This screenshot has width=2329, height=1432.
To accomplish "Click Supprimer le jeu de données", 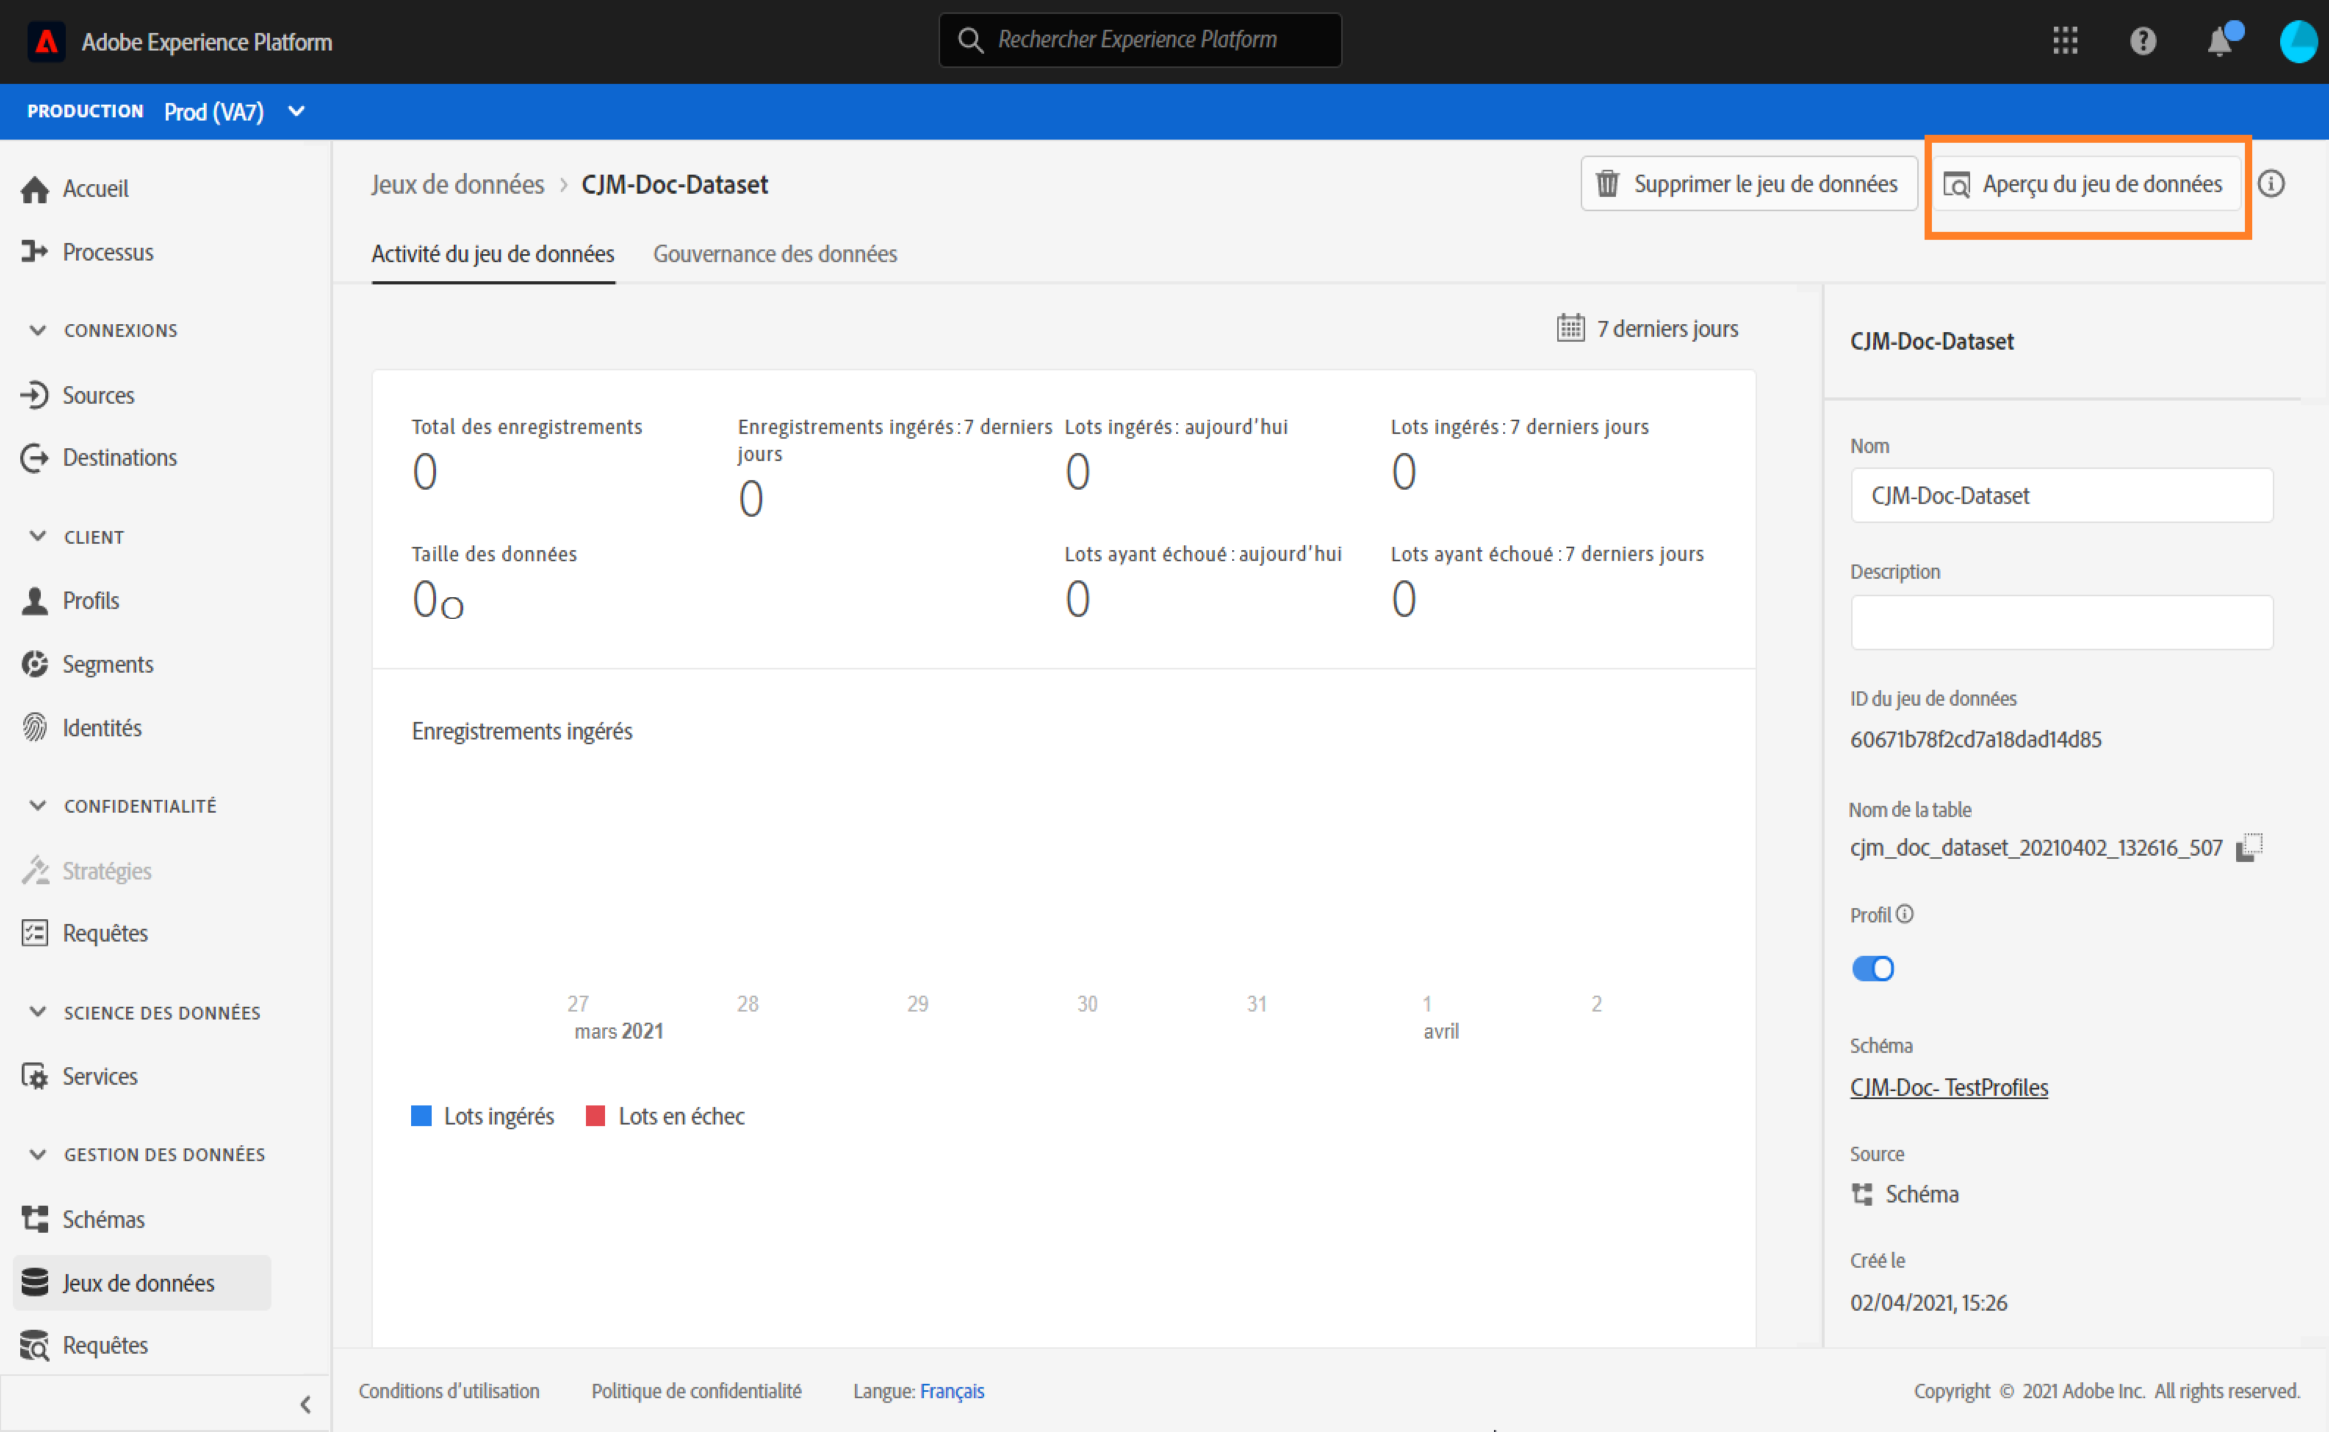I will click(x=1747, y=184).
